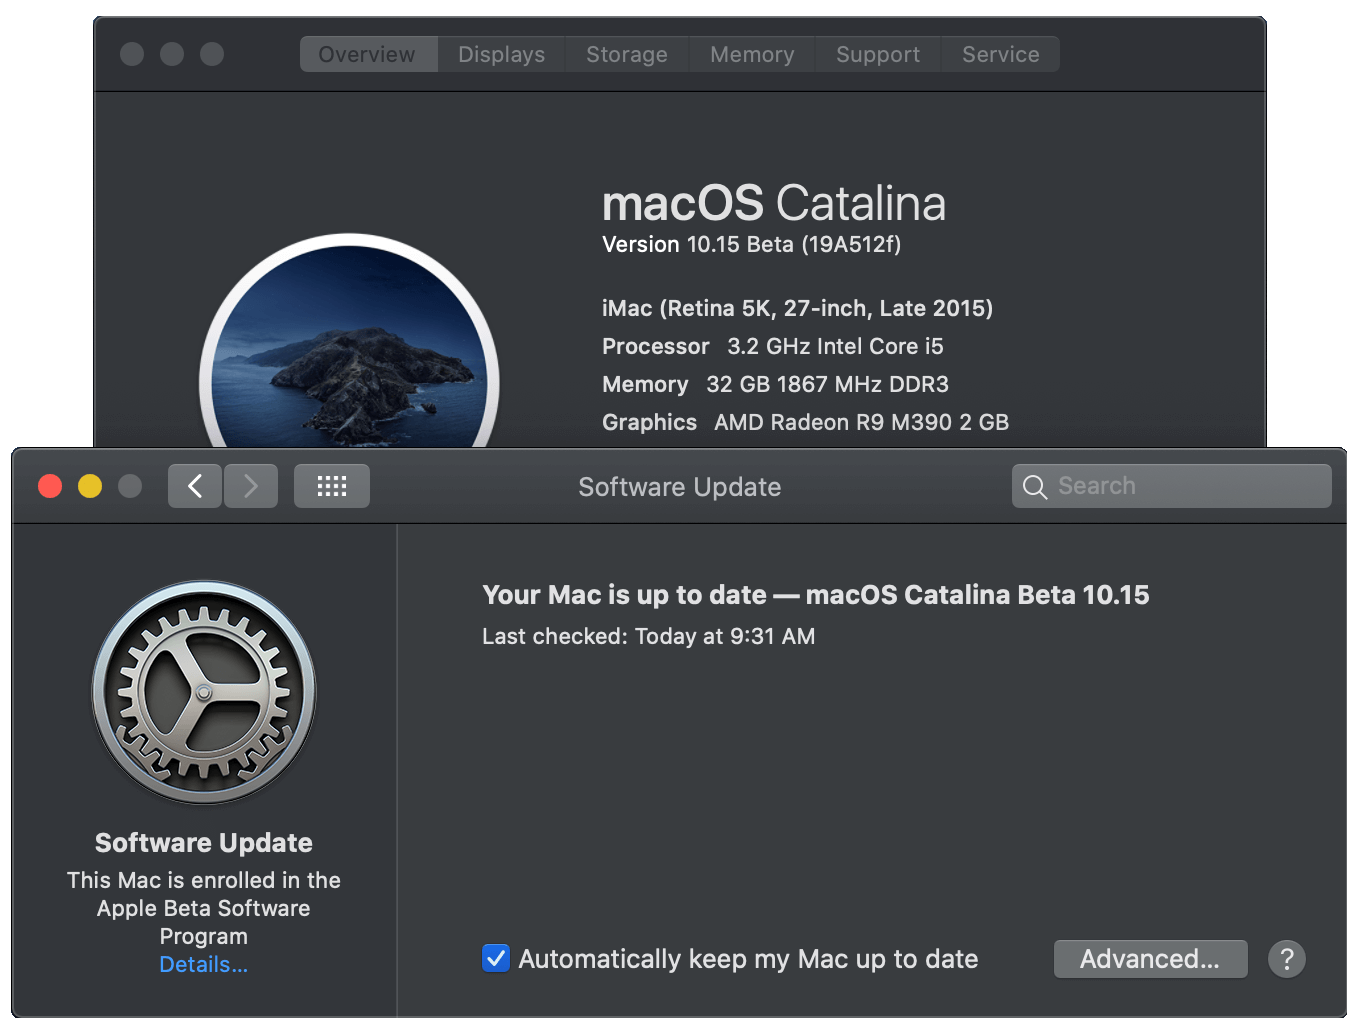Click the Software Update gear icon

pos(203,690)
